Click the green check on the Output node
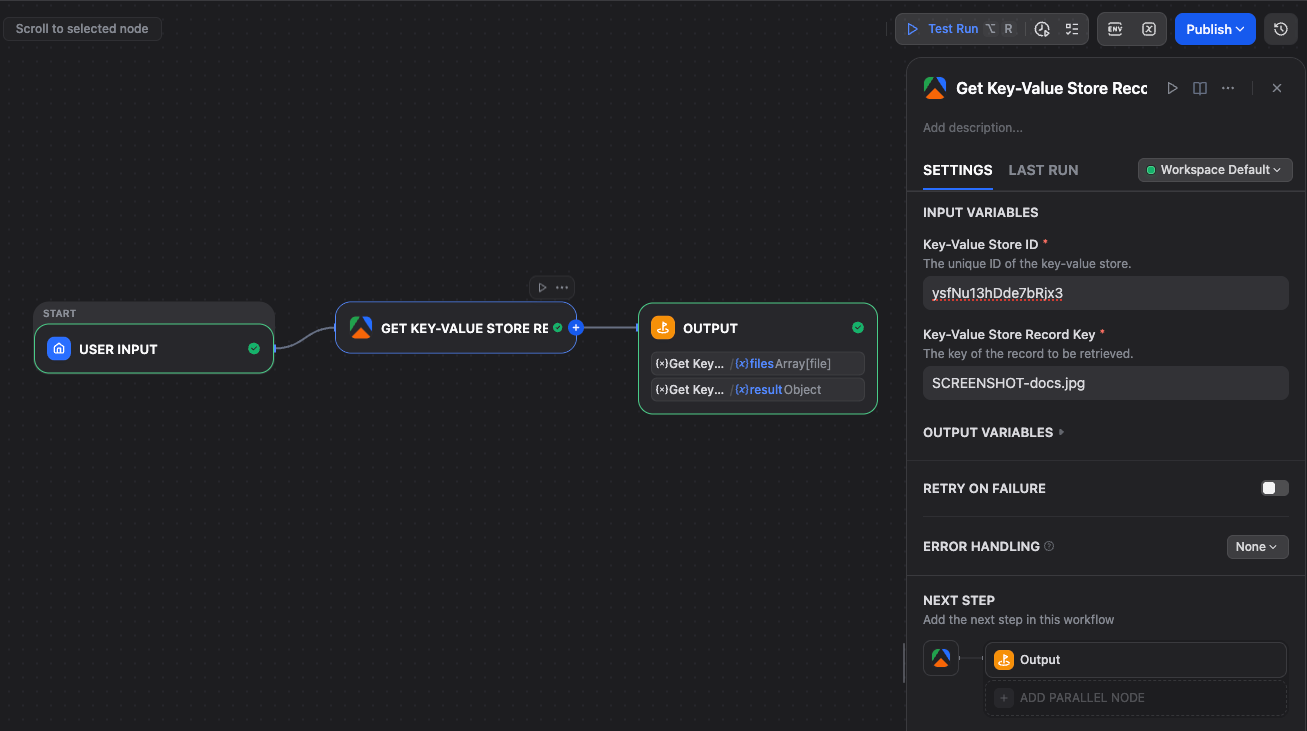This screenshot has height=731, width=1307. point(857,327)
